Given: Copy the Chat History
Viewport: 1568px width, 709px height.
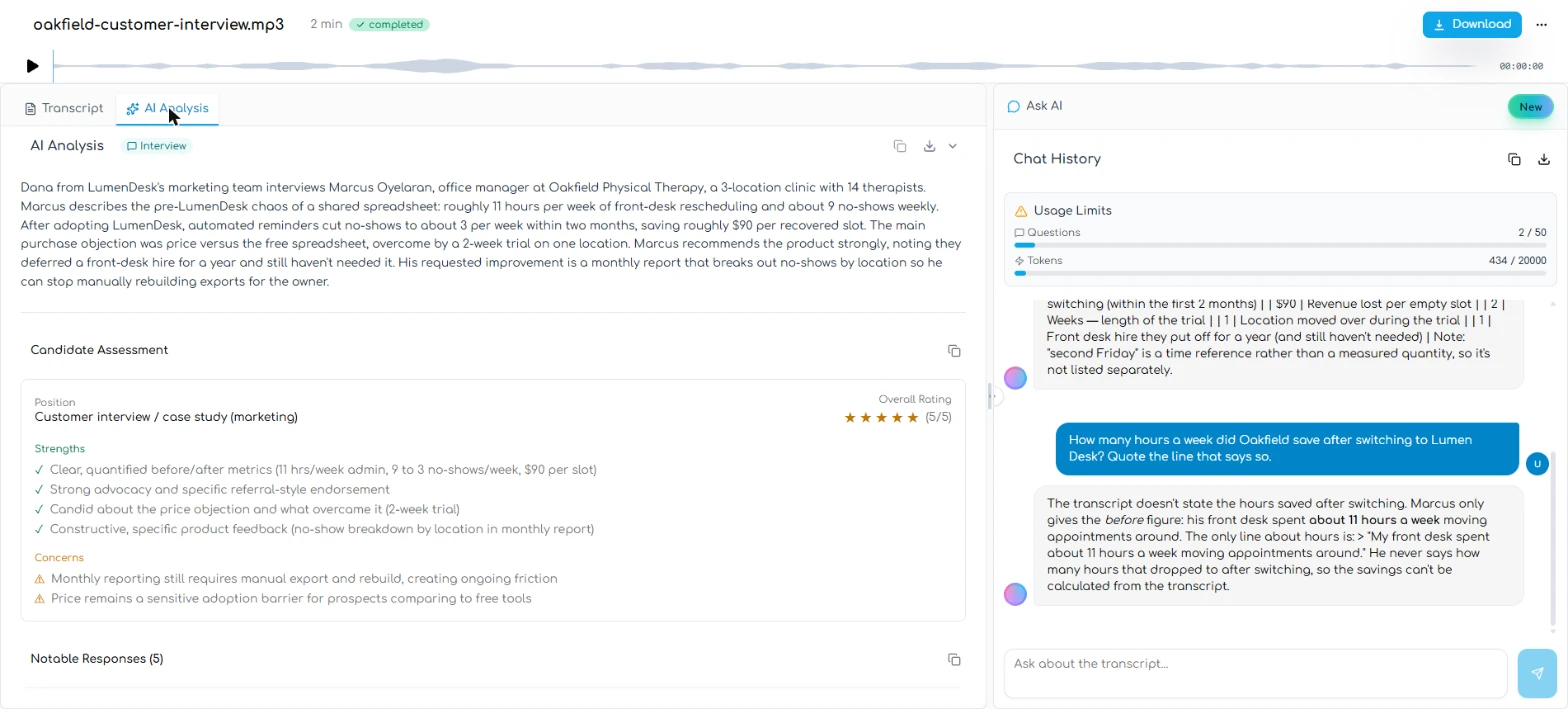Looking at the screenshot, I should [1514, 159].
